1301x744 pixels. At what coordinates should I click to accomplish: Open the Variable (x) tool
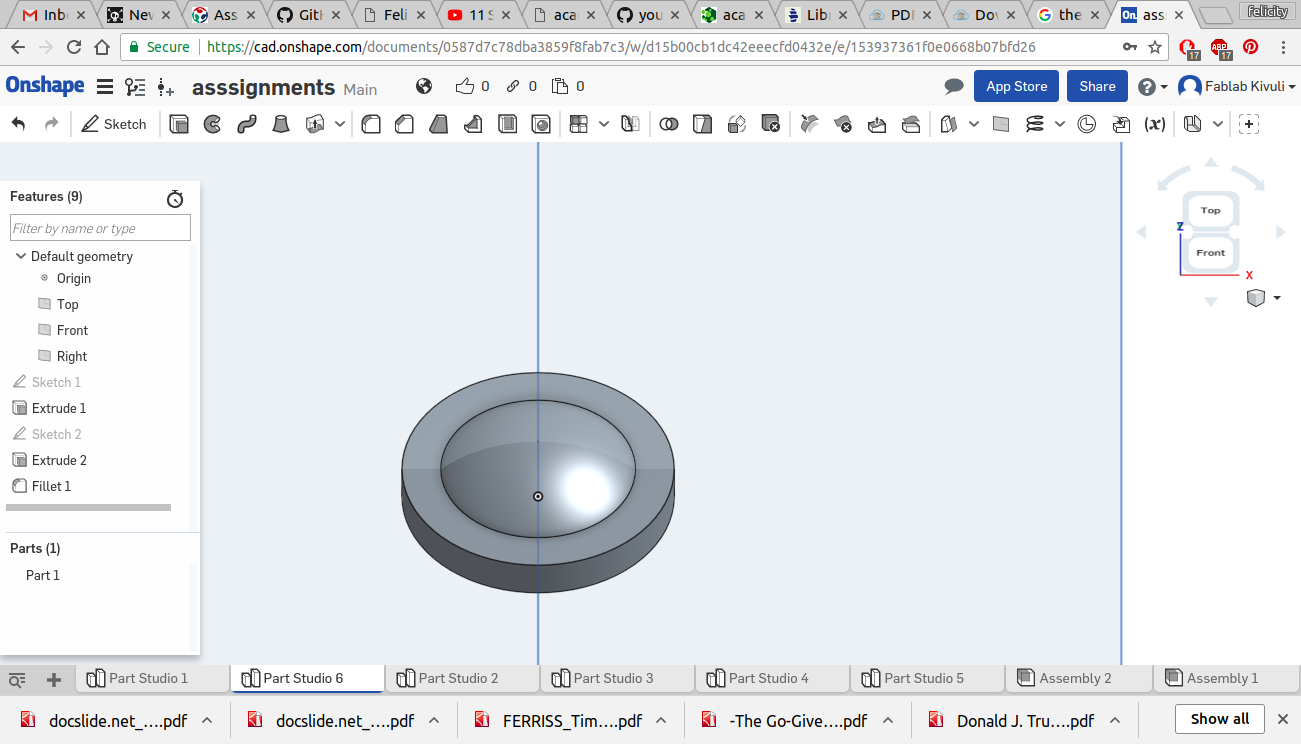pos(1155,124)
